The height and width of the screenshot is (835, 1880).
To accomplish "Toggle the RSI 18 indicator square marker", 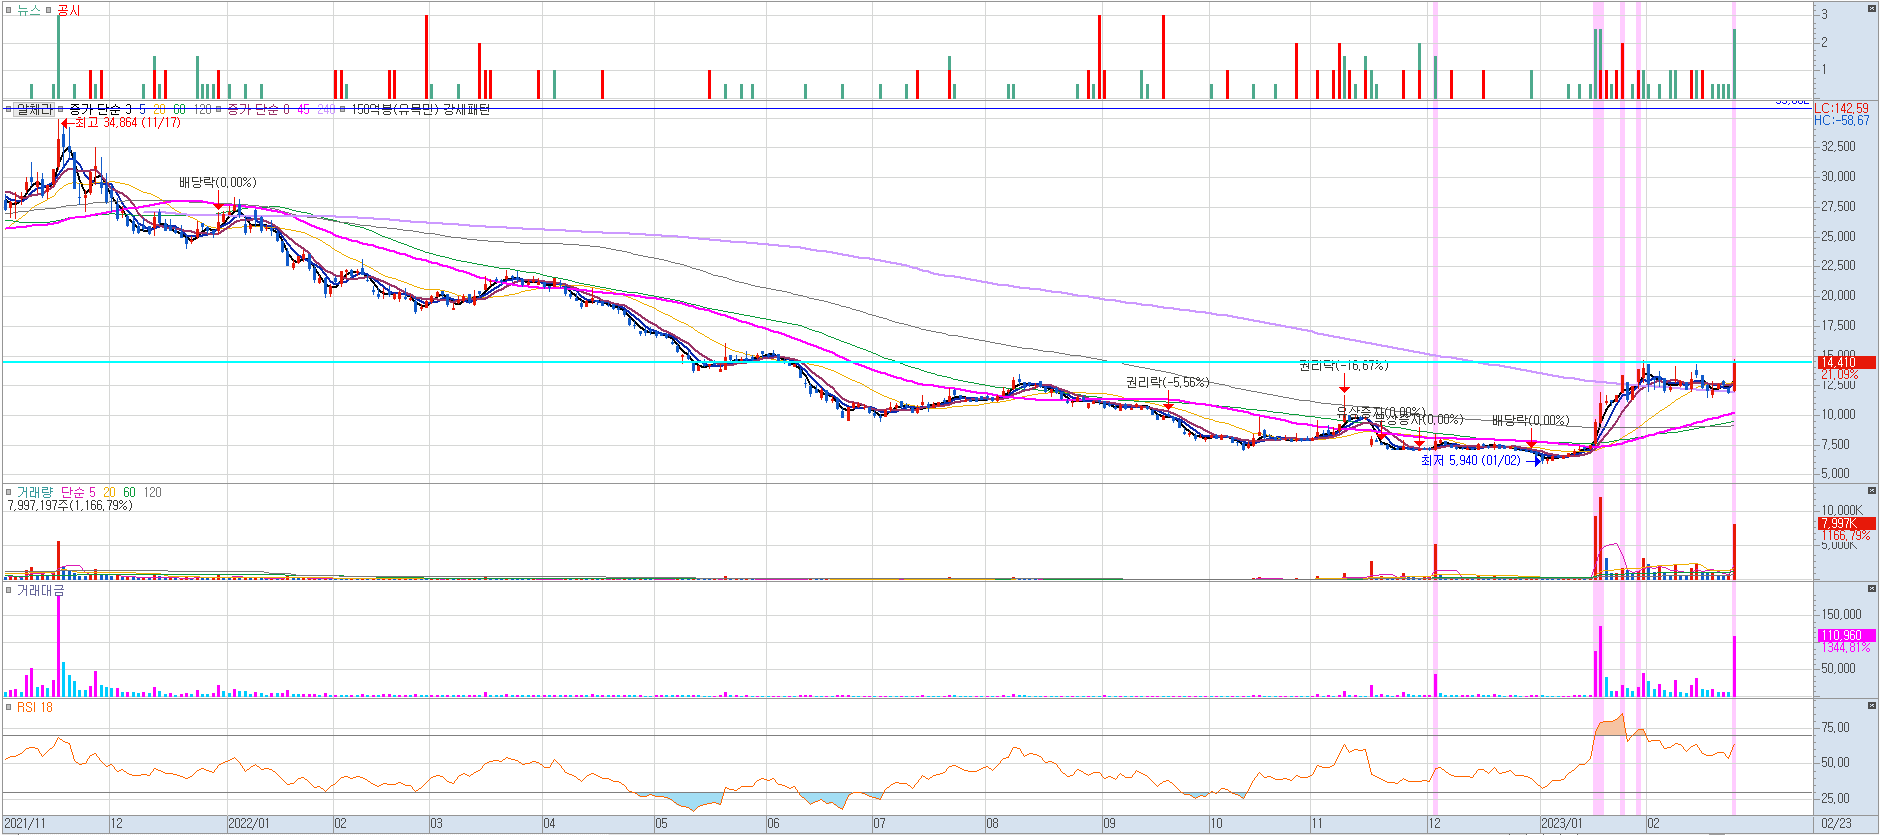I will click(9, 708).
